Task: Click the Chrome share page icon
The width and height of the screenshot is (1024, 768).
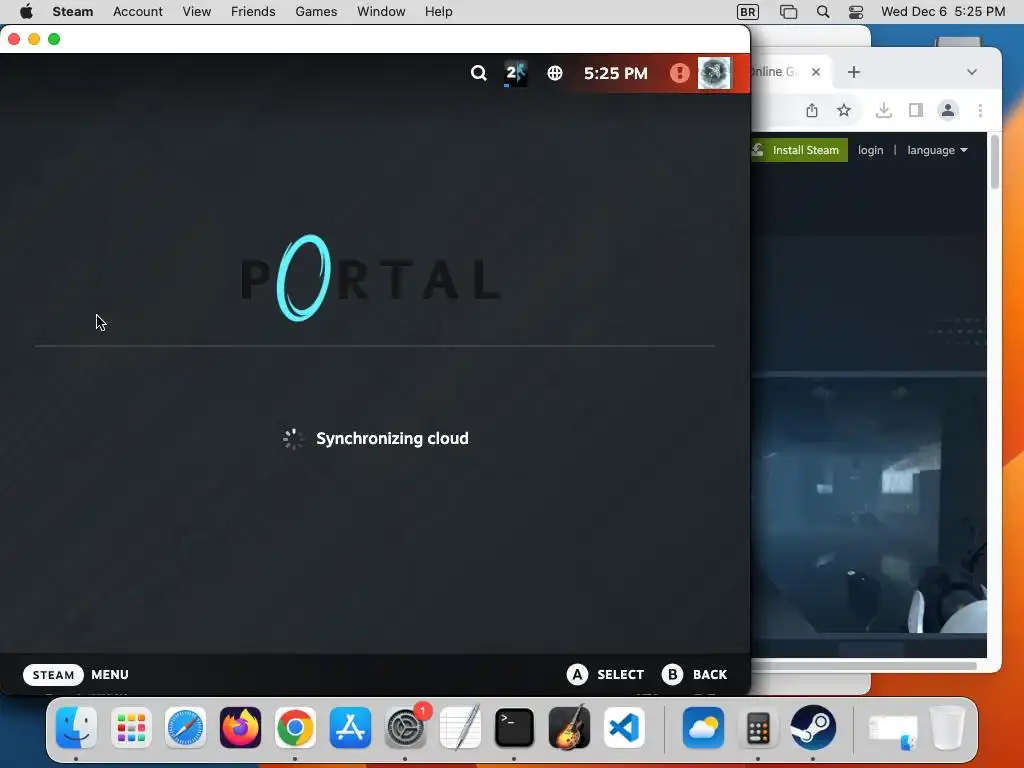Action: click(812, 110)
